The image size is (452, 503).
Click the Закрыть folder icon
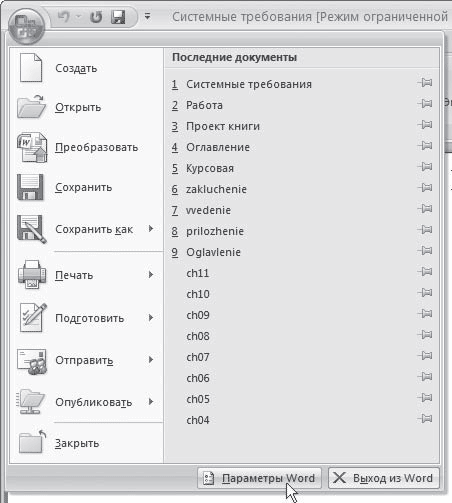(x=32, y=442)
